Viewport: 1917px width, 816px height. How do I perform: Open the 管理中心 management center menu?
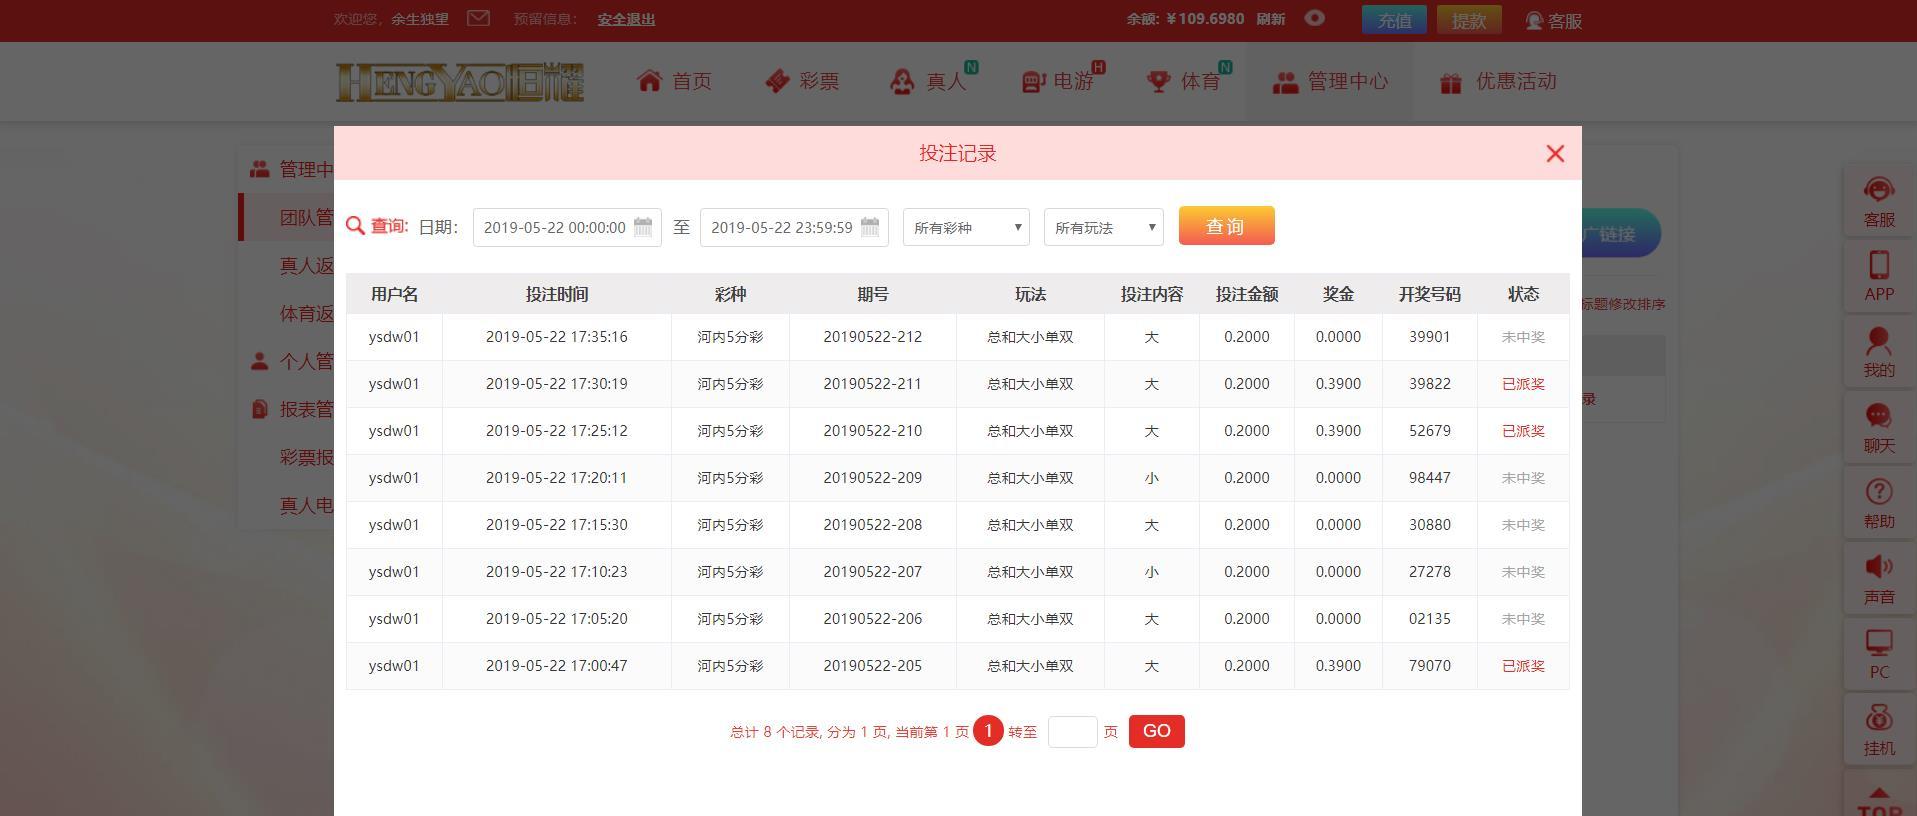point(1329,81)
